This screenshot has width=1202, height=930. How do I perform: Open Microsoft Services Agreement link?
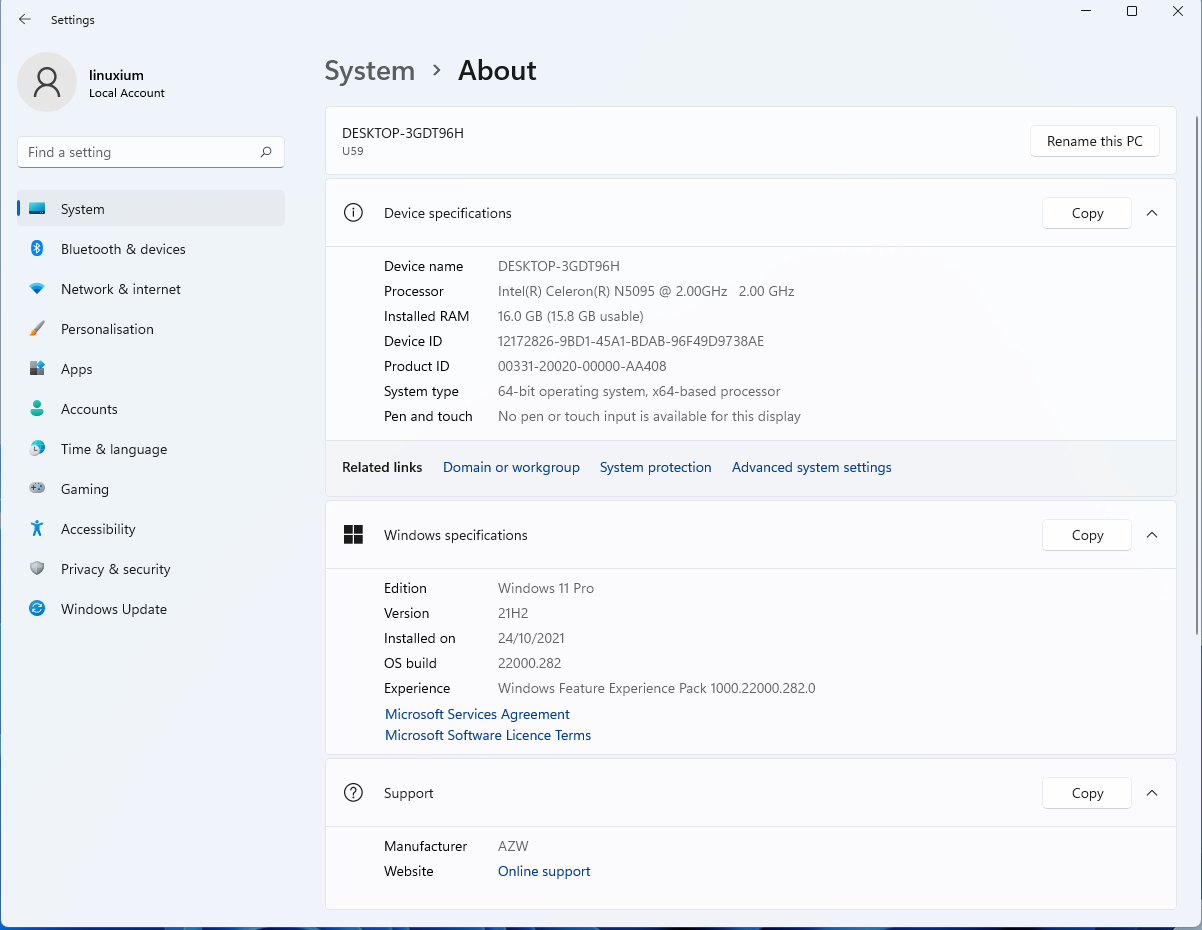[477, 714]
